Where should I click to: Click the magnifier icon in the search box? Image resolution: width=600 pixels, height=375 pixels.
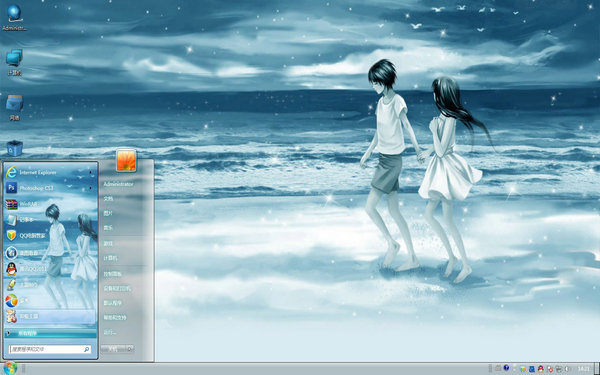(x=86, y=349)
